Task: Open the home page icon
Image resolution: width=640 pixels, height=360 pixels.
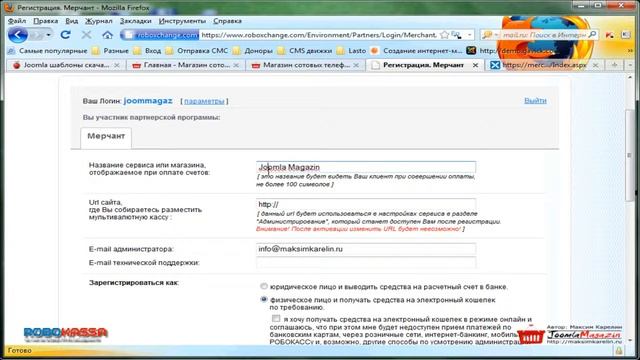Action: click(107, 35)
